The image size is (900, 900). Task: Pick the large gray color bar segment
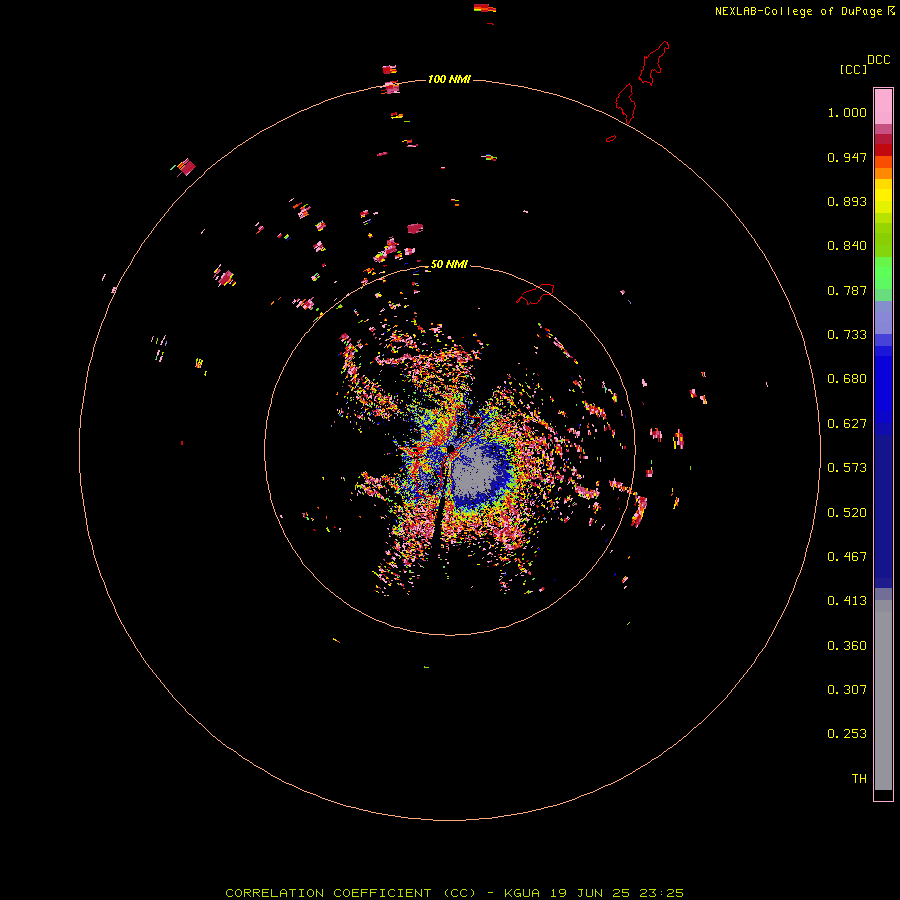[x=883, y=700]
